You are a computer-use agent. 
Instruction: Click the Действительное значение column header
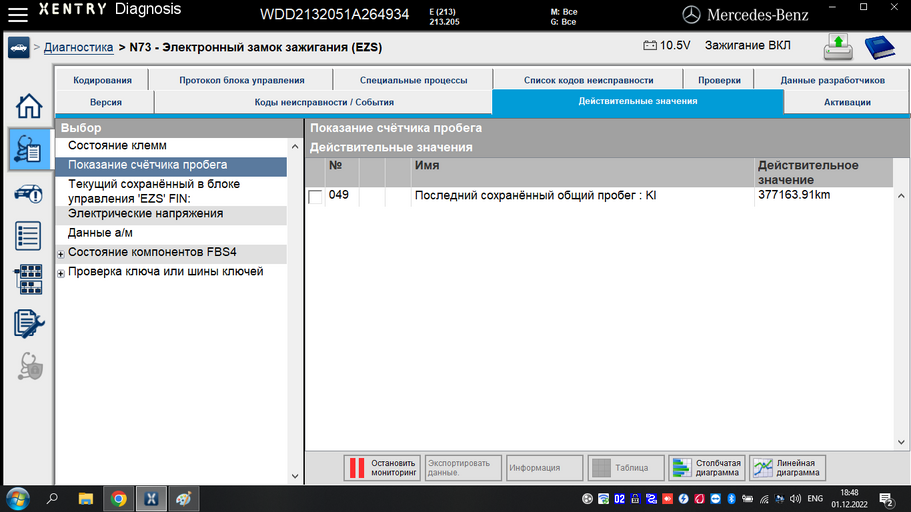[x=824, y=173]
